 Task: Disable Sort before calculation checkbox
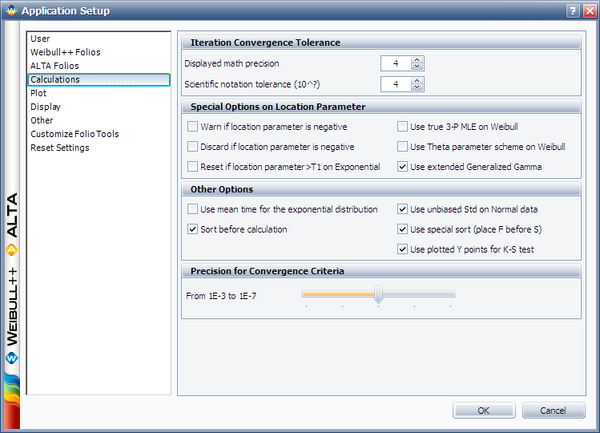[x=192, y=230]
